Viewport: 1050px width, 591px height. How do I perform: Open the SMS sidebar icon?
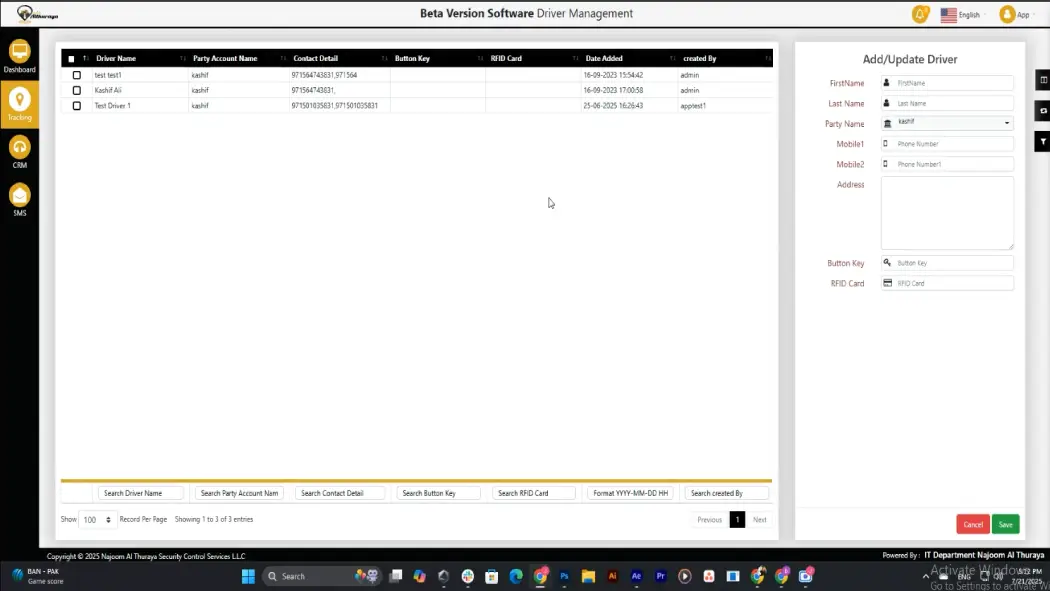coord(19,200)
